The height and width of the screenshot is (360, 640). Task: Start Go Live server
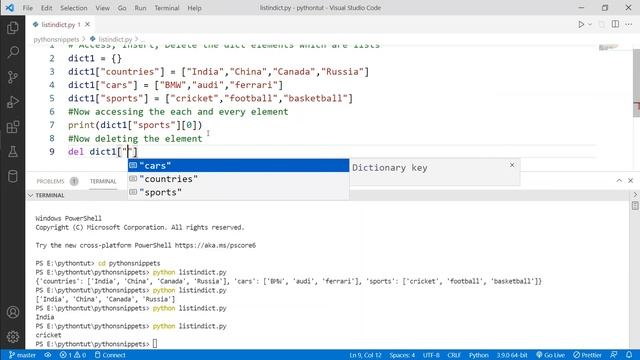pyautogui.click(x=550, y=355)
